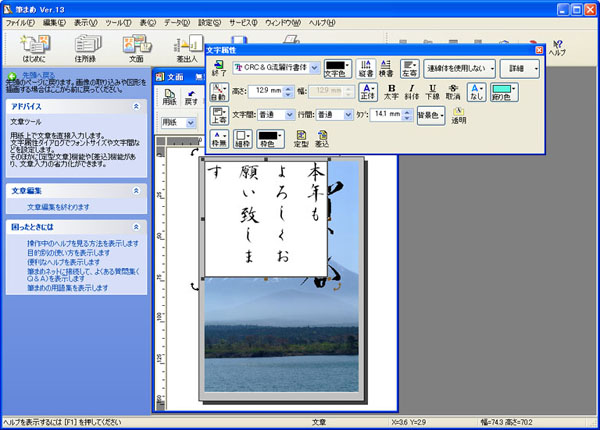Toggle 太字 bold formatting
This screenshot has height=430, width=600.
coord(392,92)
